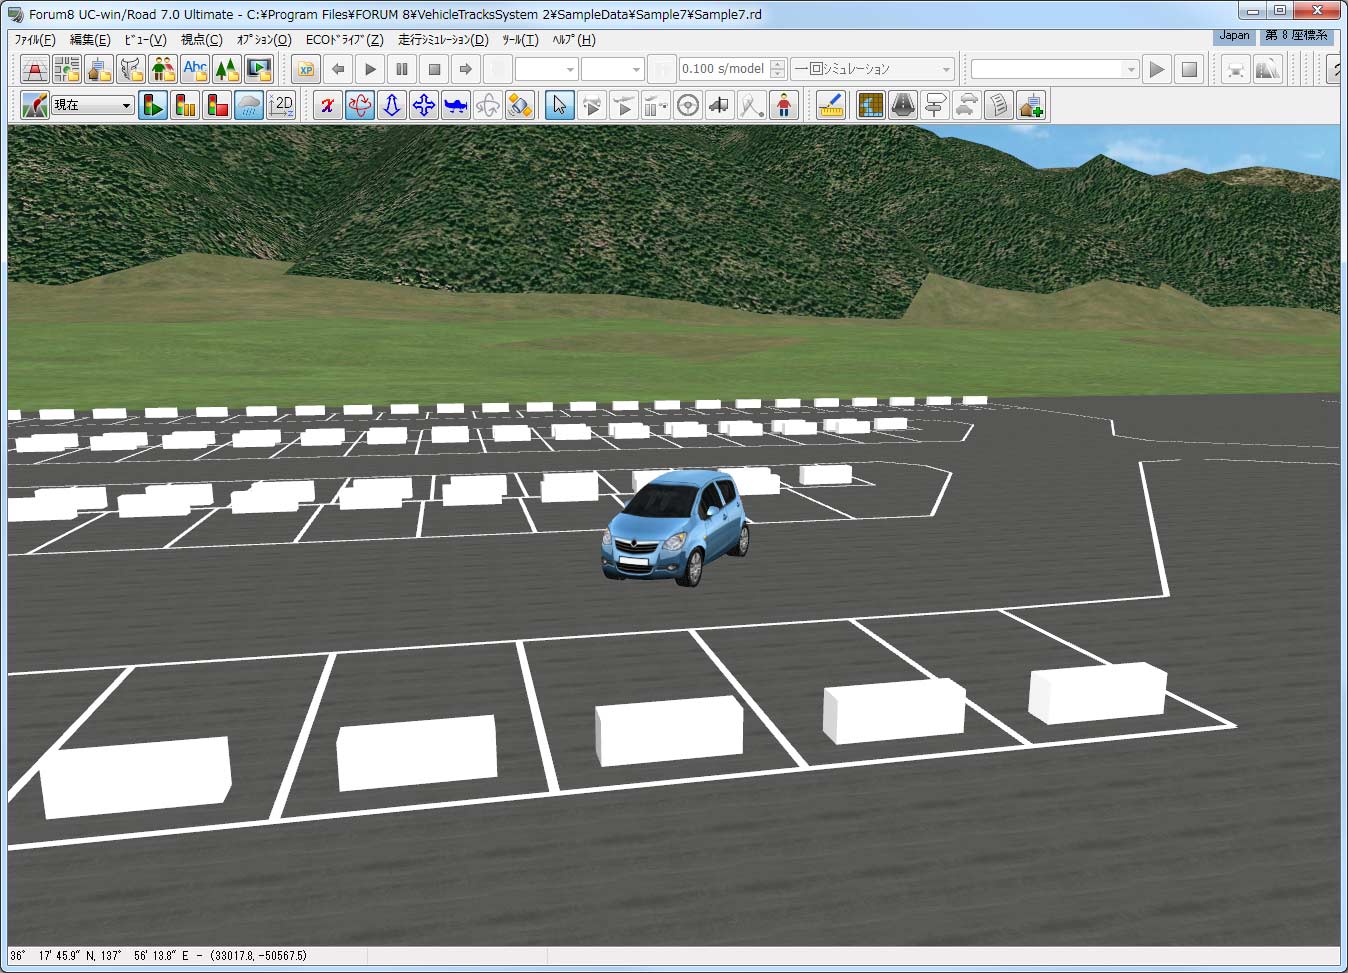Click the Abc text label library icon
Viewport: 1348px width, 973px height.
click(195, 69)
